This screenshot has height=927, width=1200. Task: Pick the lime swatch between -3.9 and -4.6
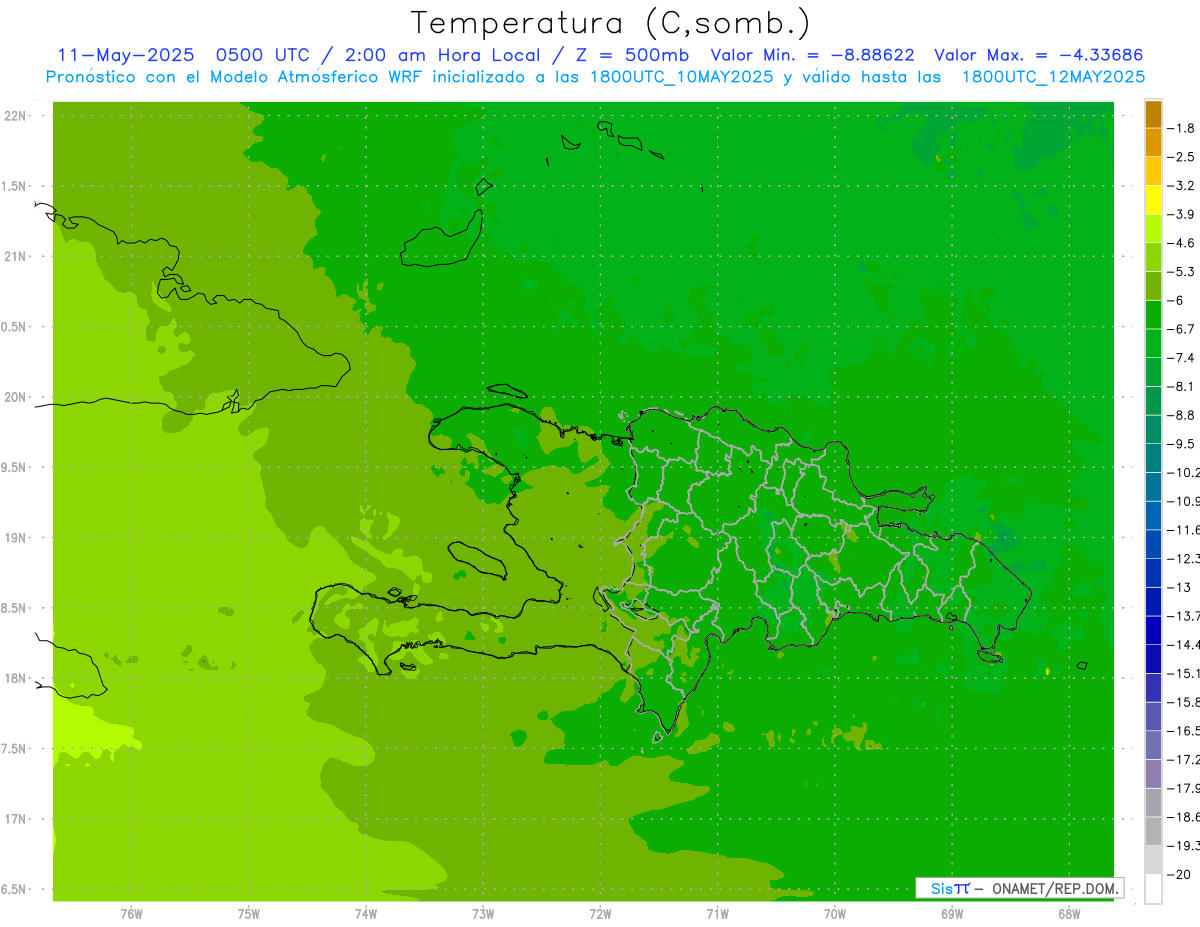click(x=1153, y=229)
